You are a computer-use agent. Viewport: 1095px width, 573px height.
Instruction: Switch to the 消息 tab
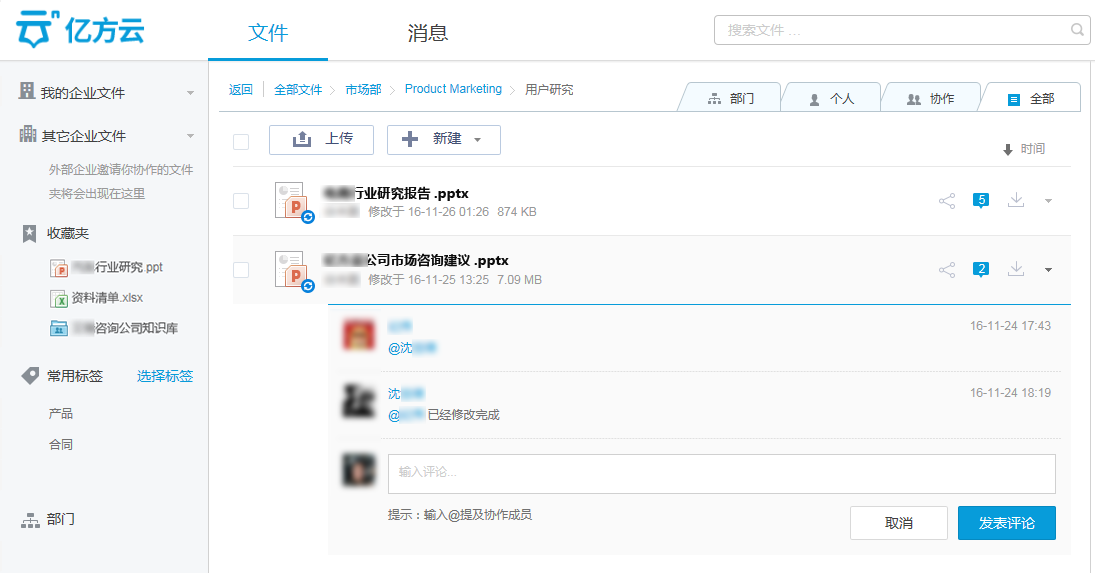point(427,33)
